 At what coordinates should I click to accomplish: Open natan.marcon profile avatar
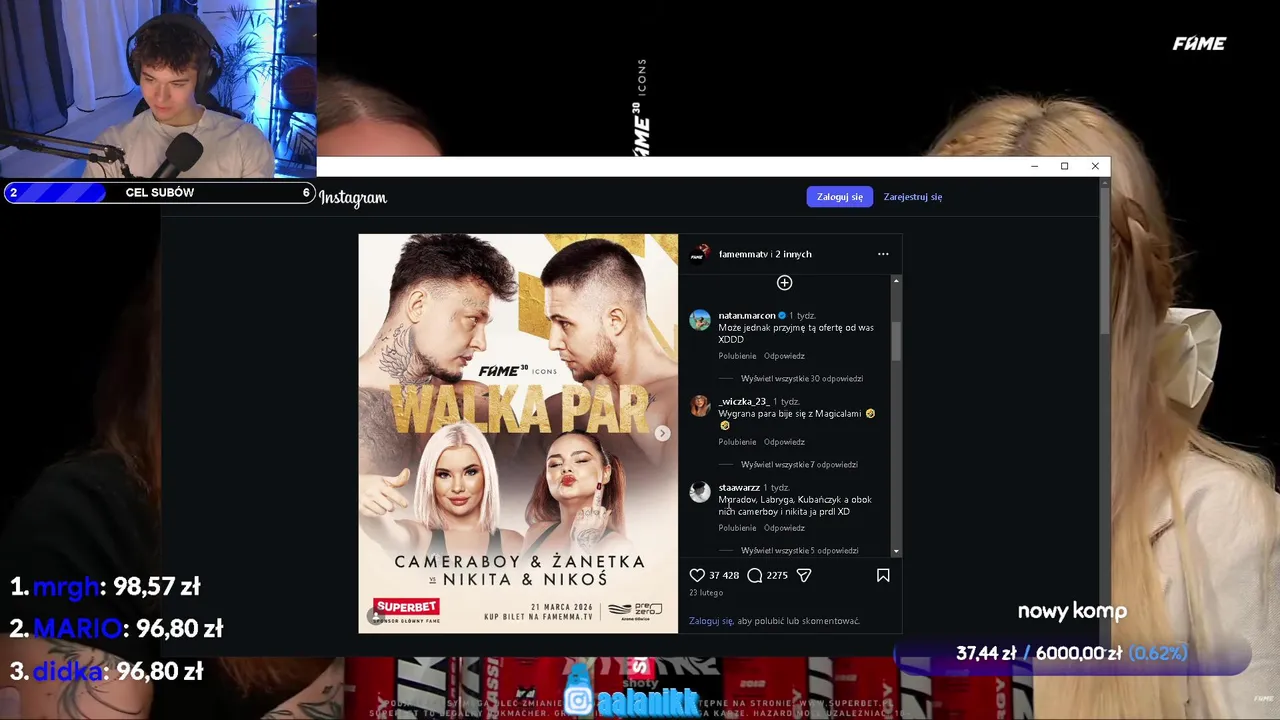pyautogui.click(x=700, y=320)
